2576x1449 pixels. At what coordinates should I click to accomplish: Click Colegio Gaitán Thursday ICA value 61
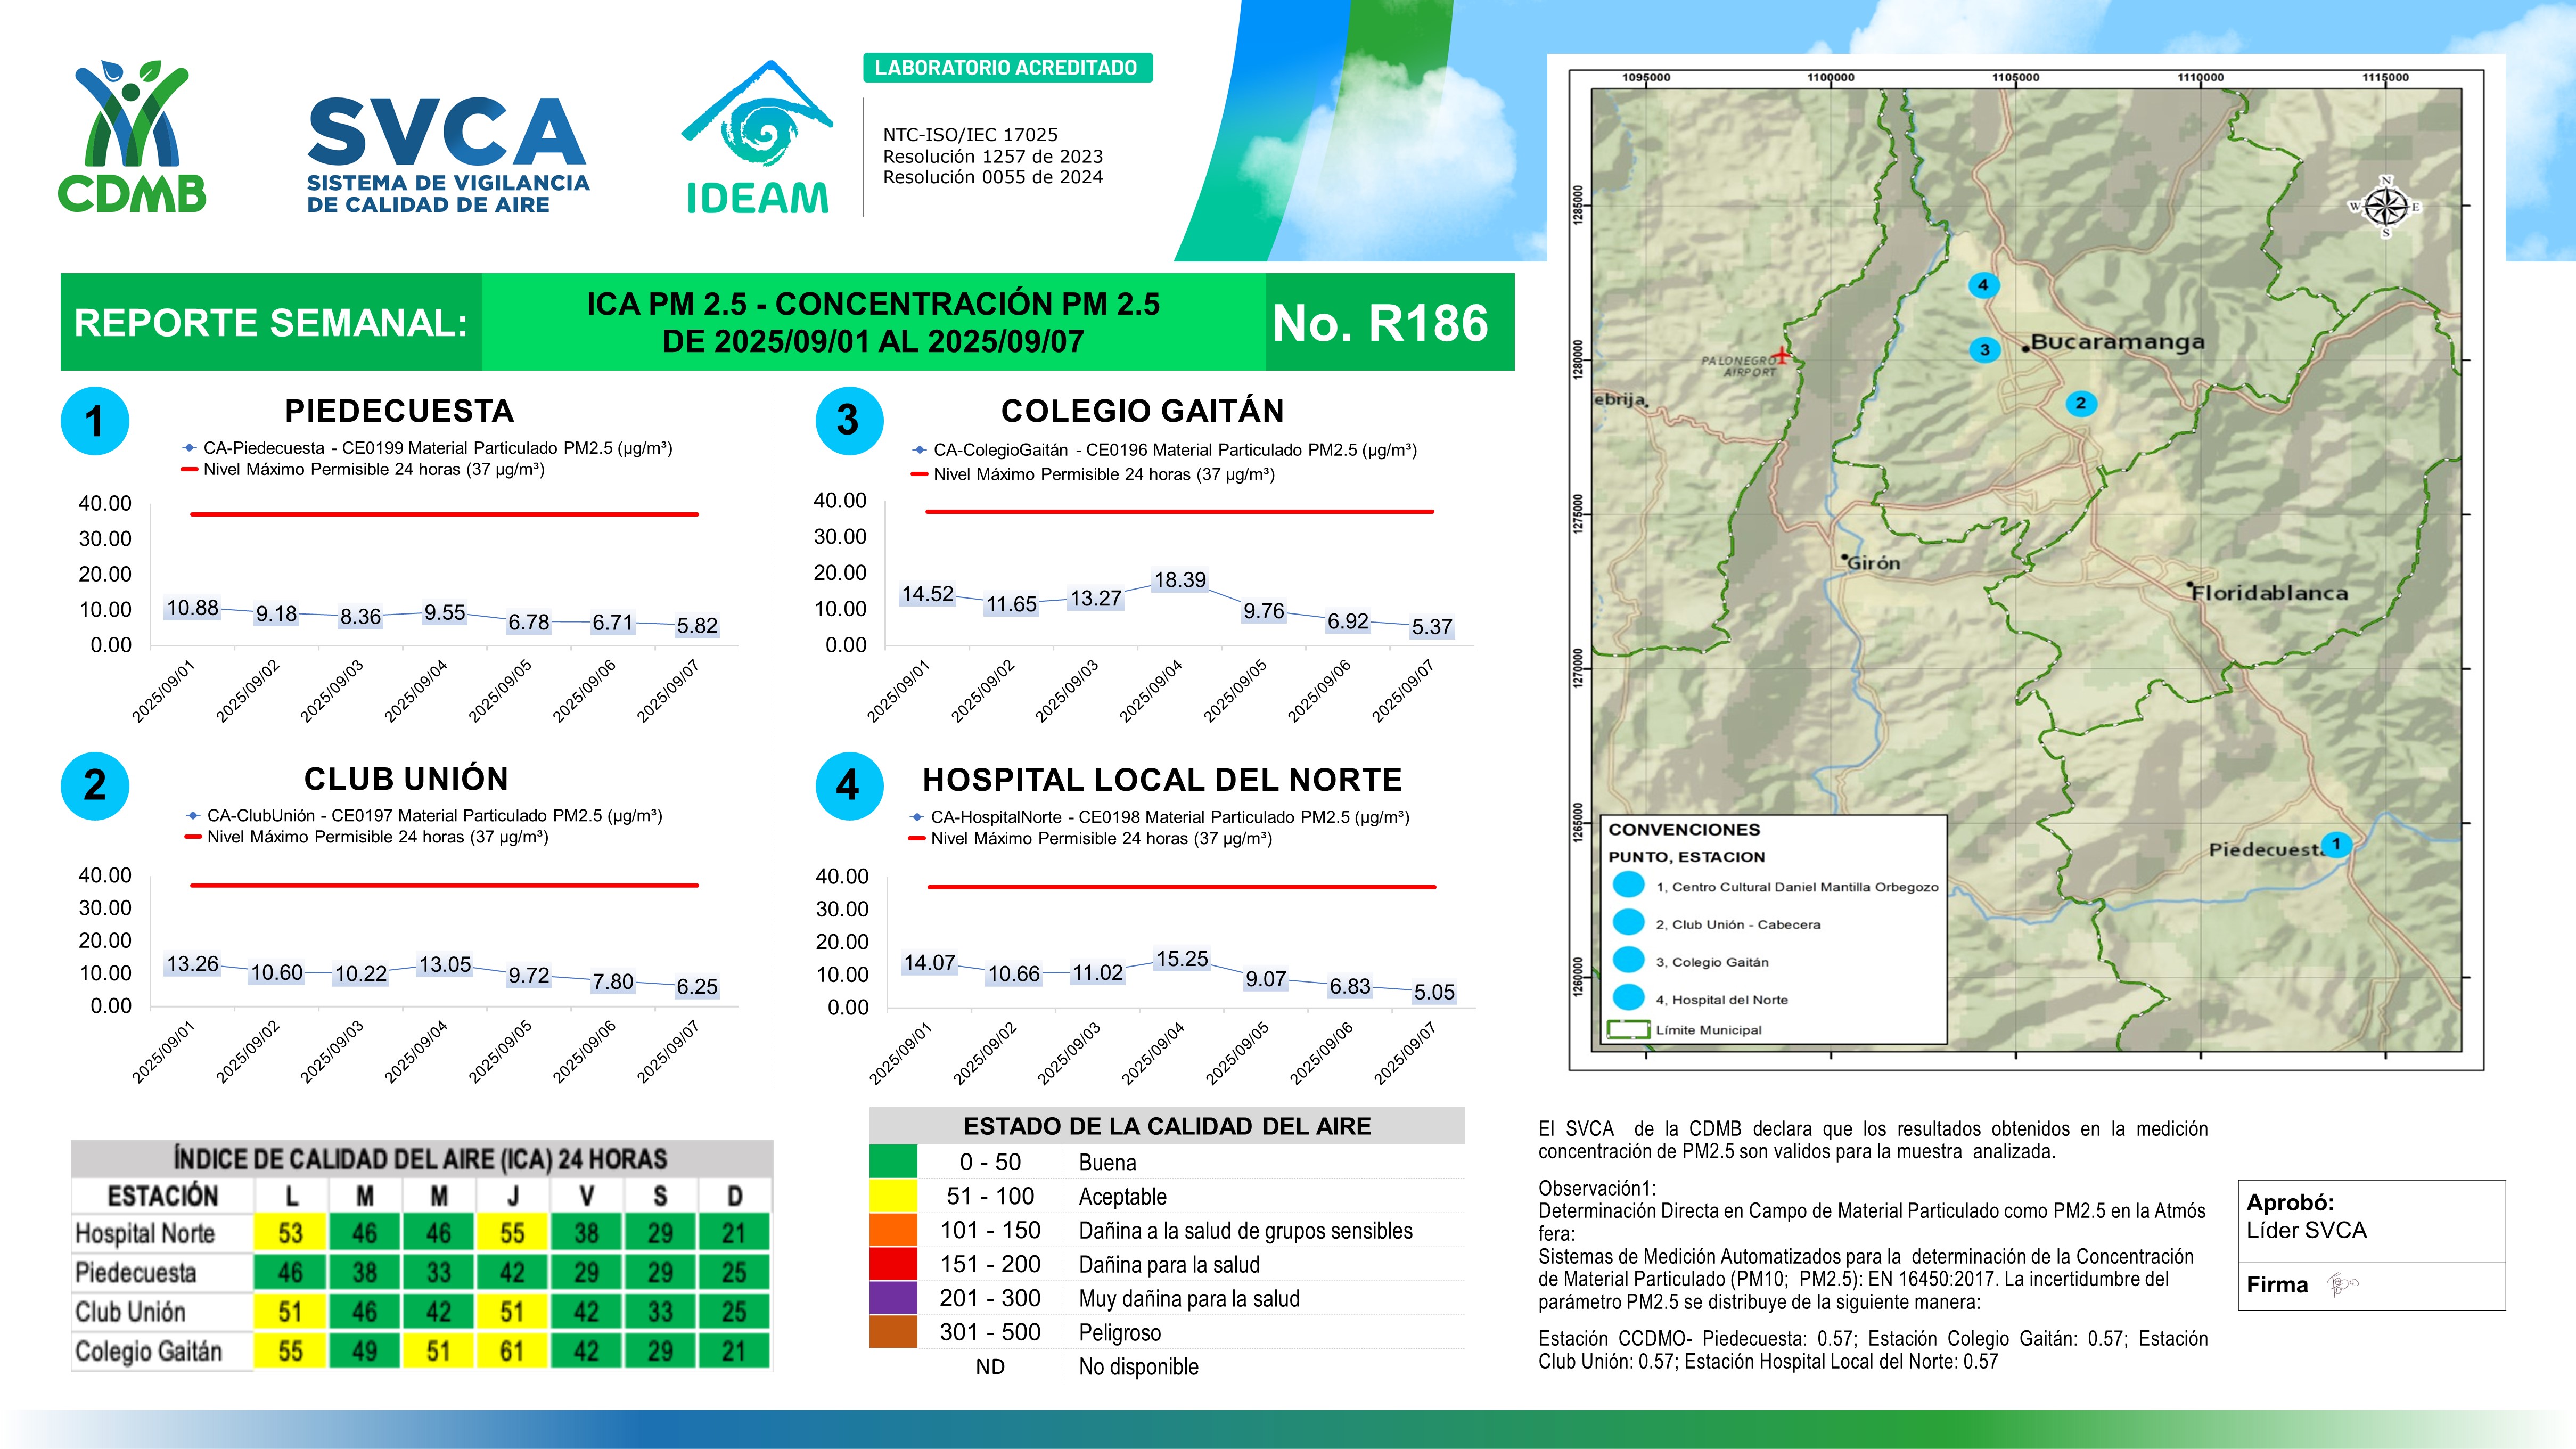tap(512, 1351)
